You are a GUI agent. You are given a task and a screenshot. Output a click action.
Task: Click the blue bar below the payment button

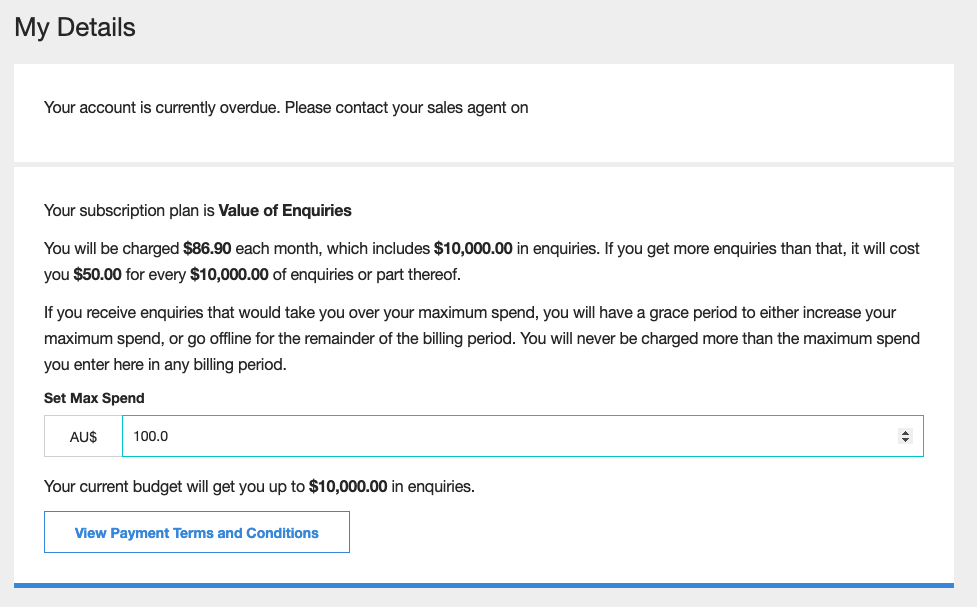coord(484,585)
